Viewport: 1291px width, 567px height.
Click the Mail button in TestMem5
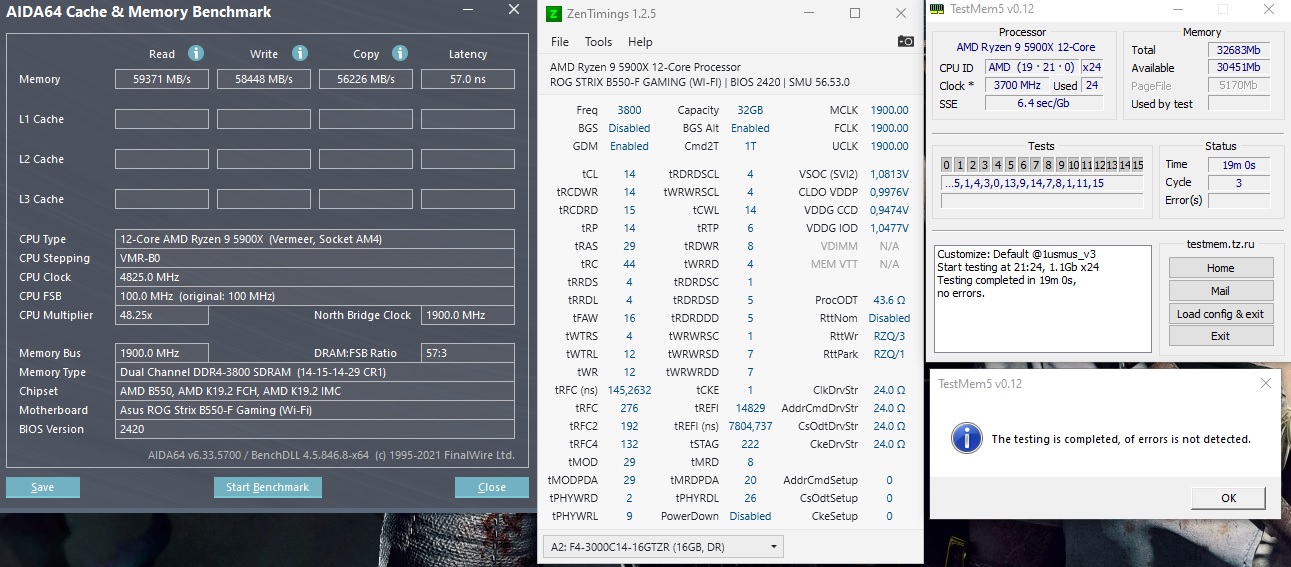(1221, 291)
